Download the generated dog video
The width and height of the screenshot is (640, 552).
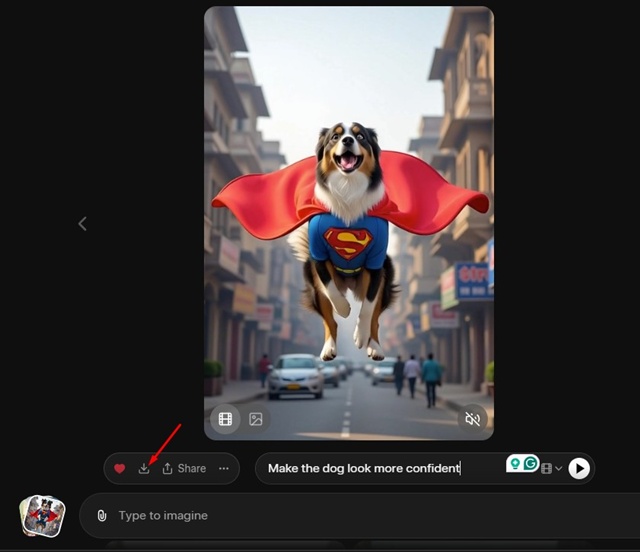[x=144, y=468]
